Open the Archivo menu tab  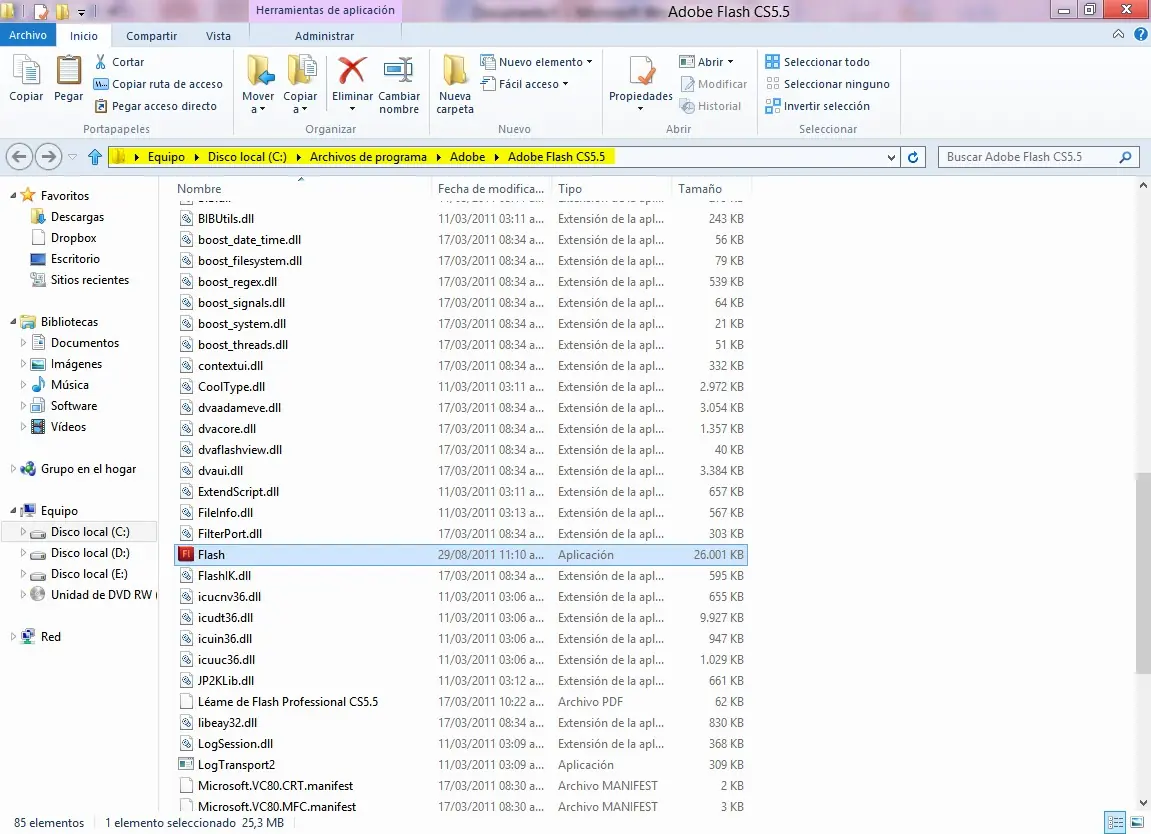click(28, 35)
